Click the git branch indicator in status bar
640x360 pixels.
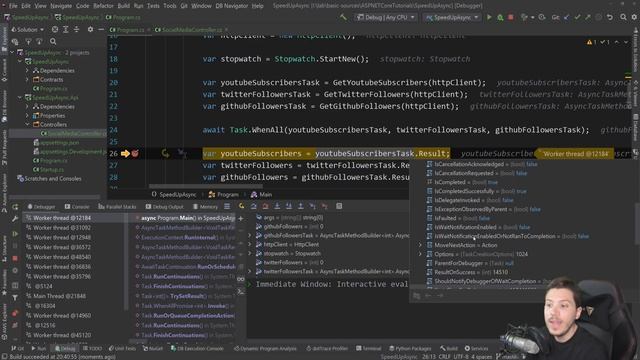click(x=508, y=357)
